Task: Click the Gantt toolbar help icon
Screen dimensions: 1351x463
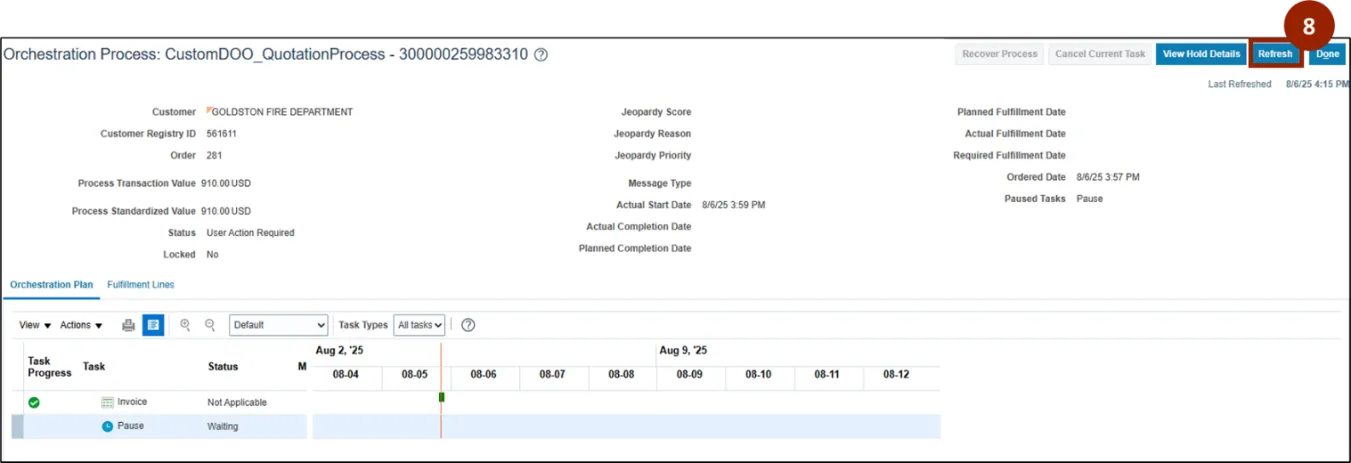Action: [x=467, y=325]
